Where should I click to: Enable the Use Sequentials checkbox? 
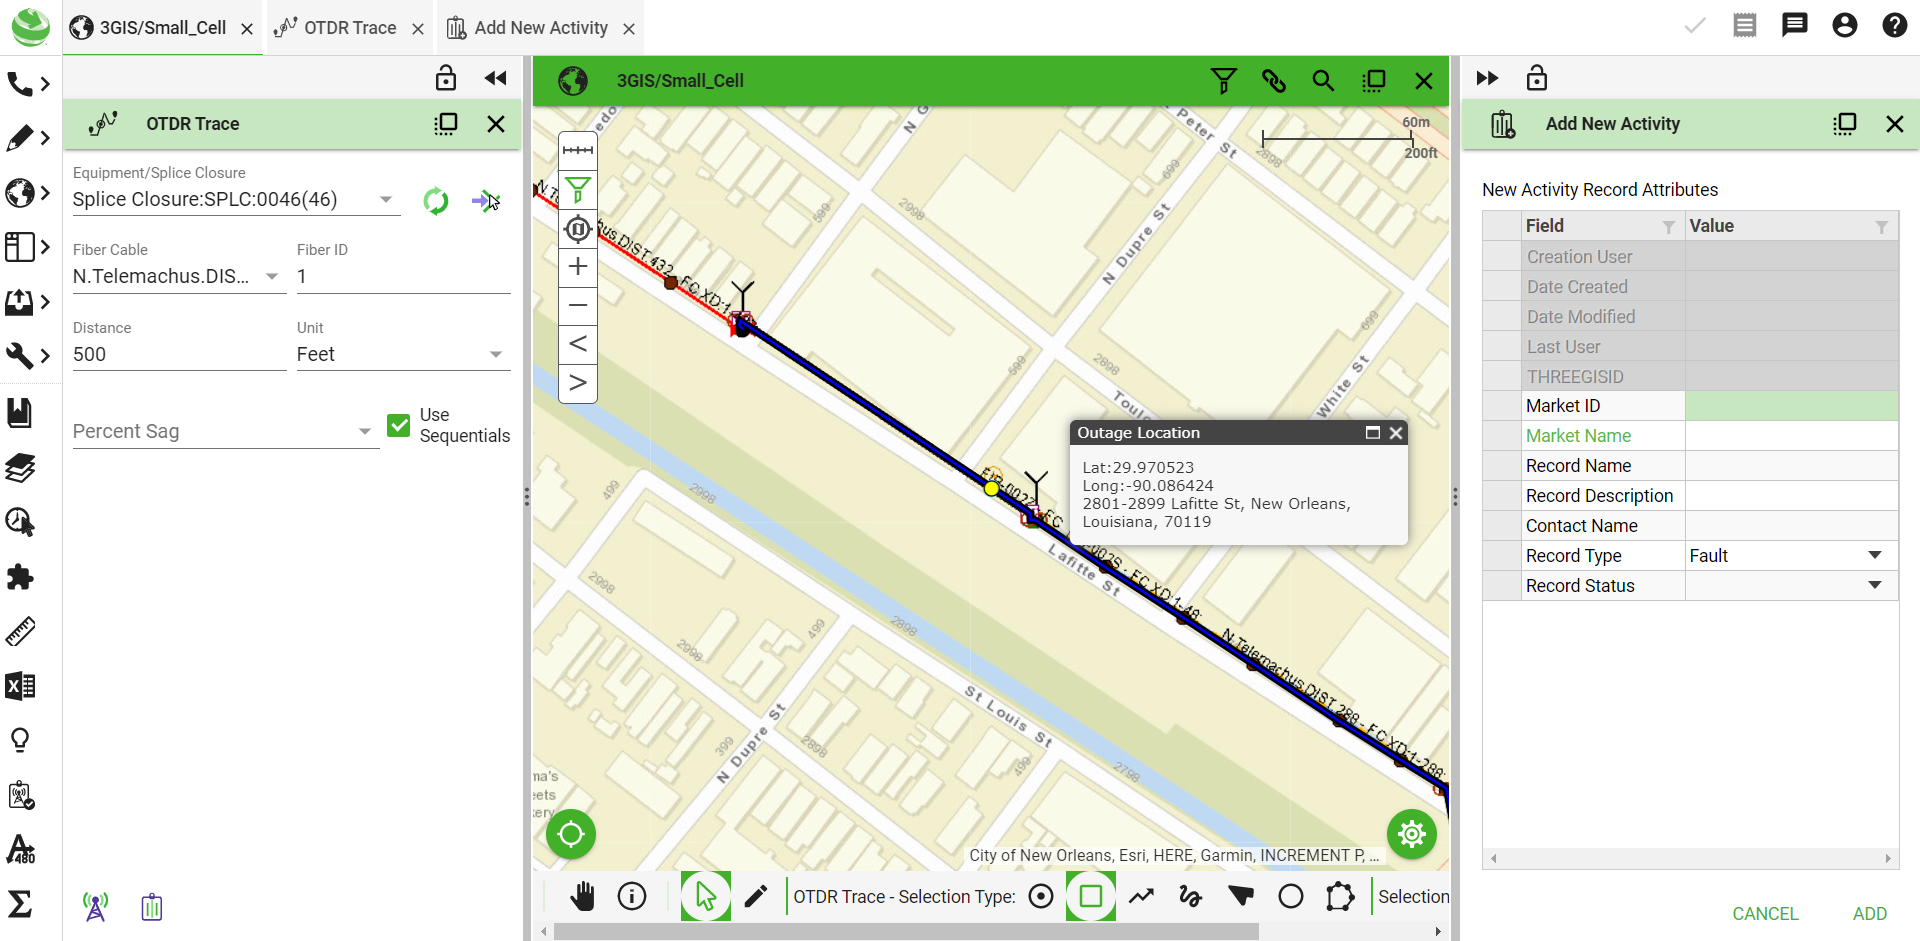[x=399, y=425]
